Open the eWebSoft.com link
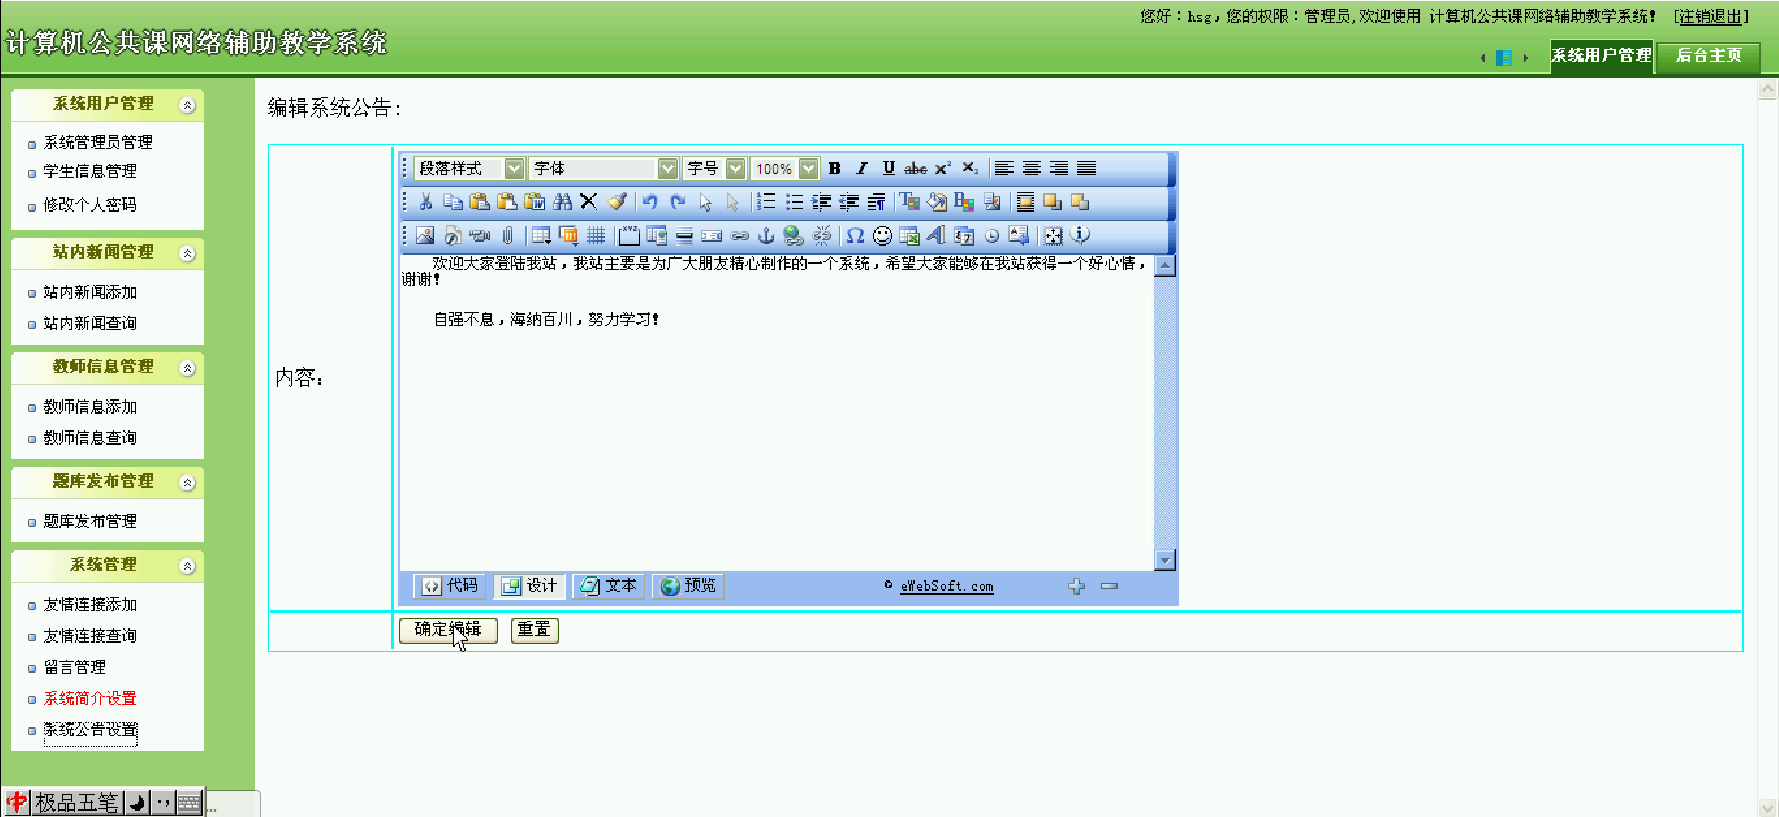The image size is (1779, 817). tap(947, 587)
